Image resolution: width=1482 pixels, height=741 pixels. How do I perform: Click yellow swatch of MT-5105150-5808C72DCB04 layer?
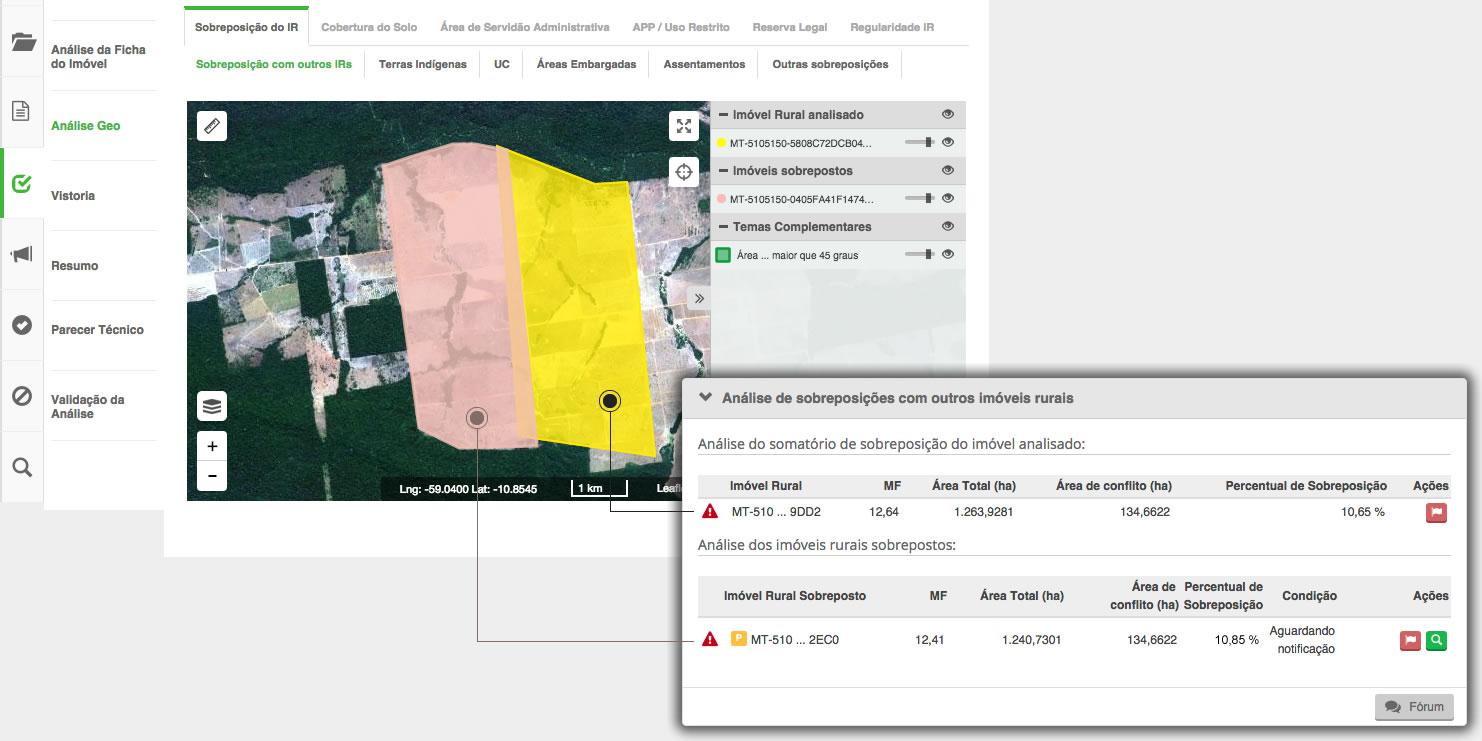point(721,143)
